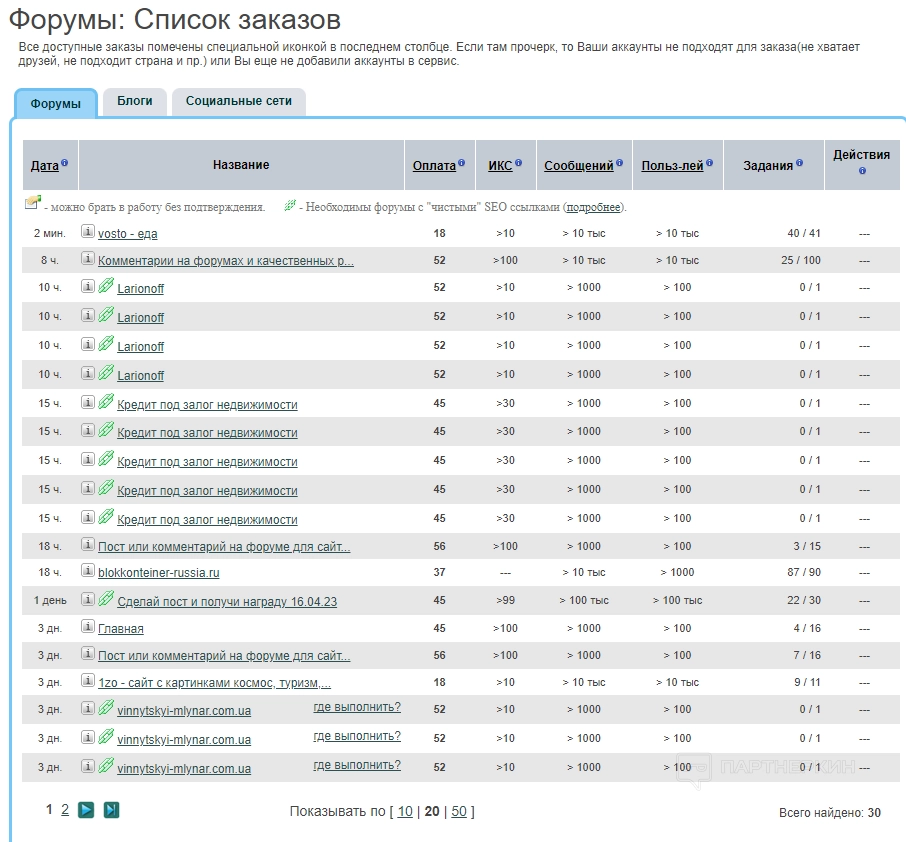Click the help icon next to Оплата header
906x842 pixels.
pyautogui.click(x=462, y=163)
